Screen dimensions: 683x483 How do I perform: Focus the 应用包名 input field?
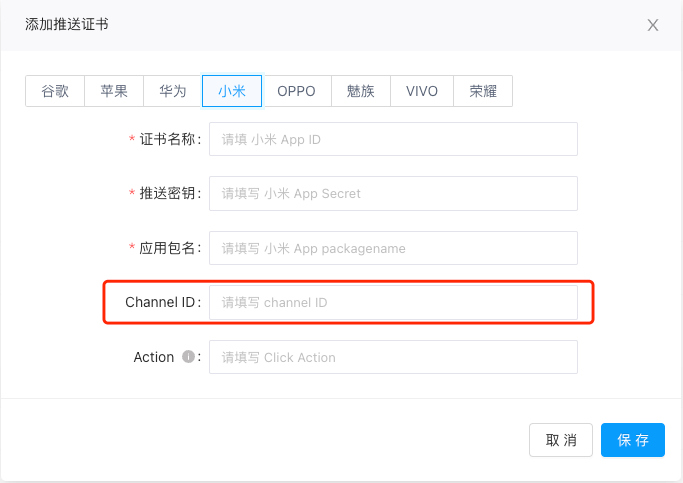[393, 248]
